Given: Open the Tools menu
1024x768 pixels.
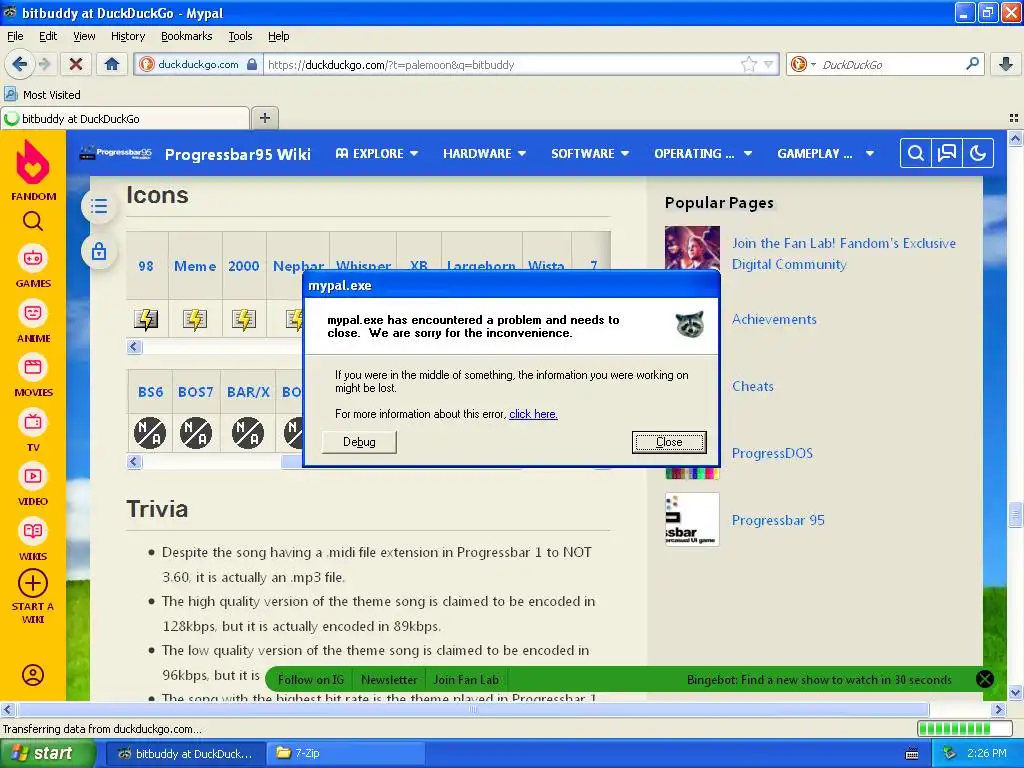Looking at the screenshot, I should (x=240, y=36).
